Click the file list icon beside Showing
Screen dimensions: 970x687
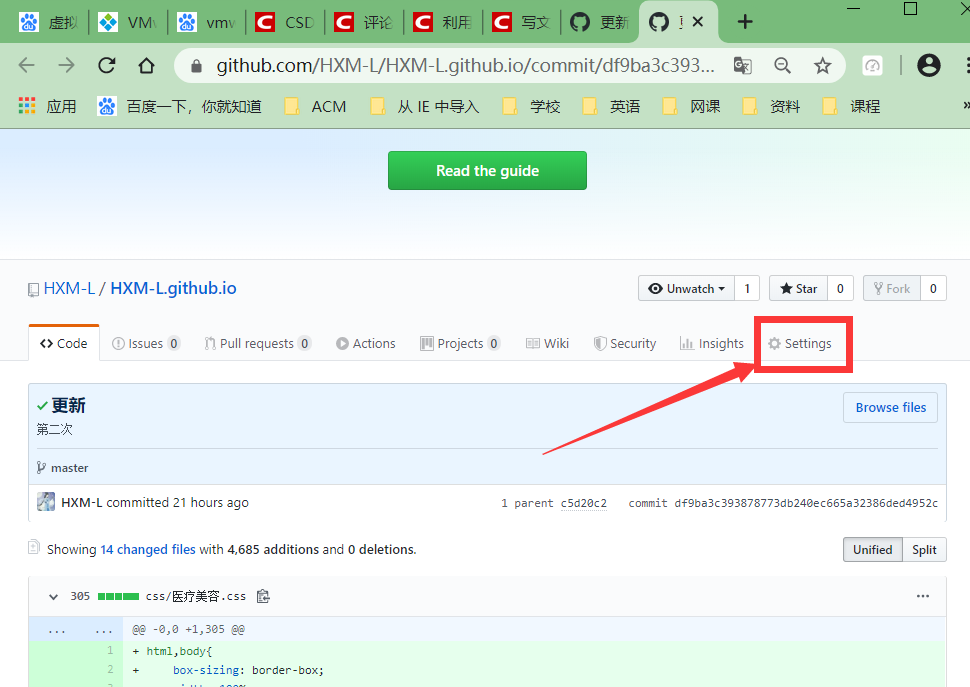[x=34, y=548]
